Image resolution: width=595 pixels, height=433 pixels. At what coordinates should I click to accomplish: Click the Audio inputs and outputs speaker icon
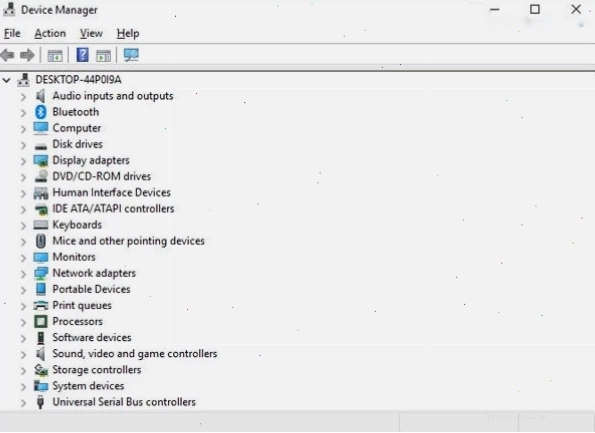pyautogui.click(x=41, y=96)
